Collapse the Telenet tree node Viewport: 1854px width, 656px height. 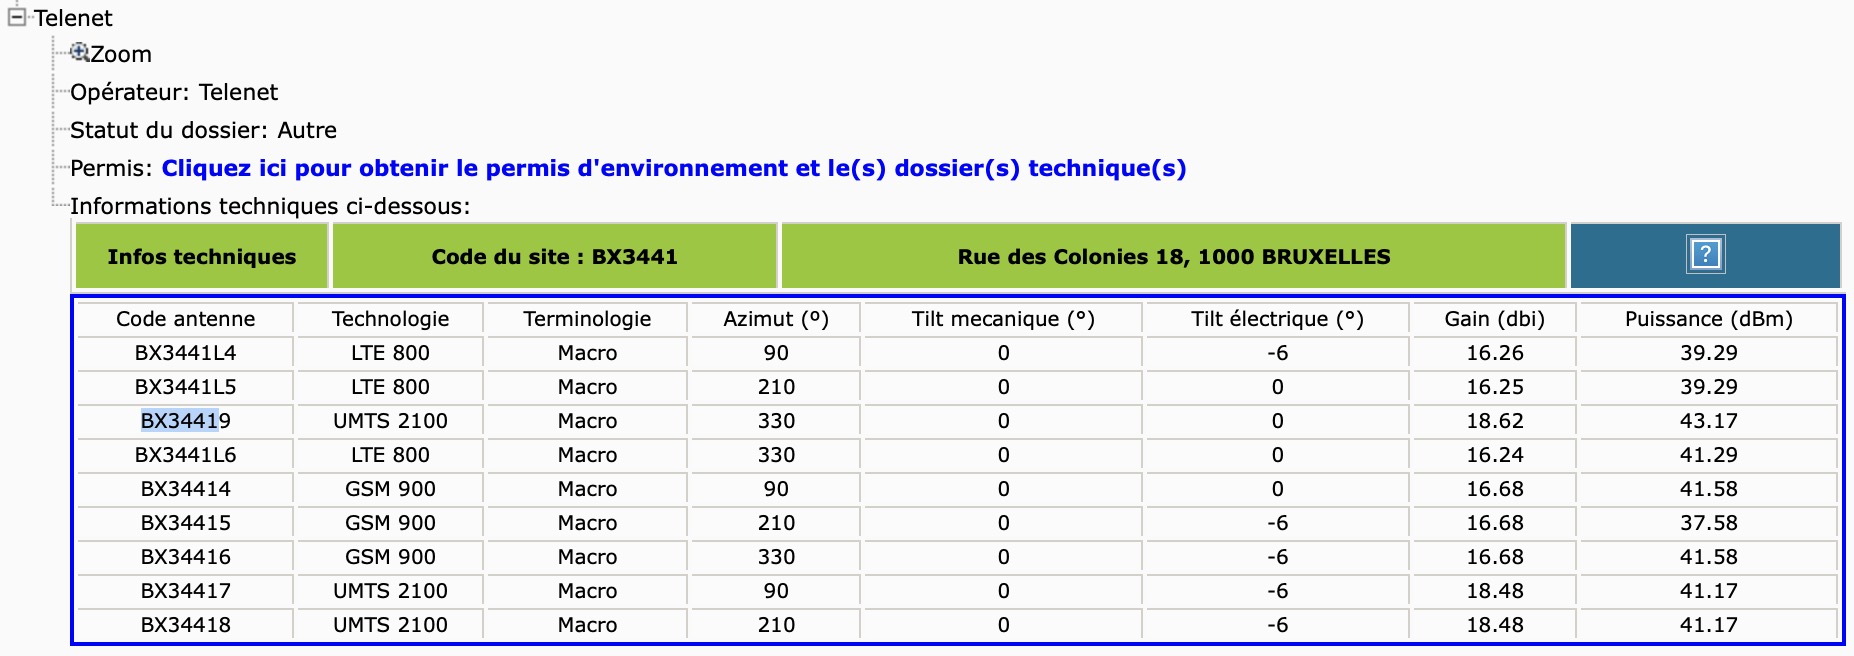pyautogui.click(x=16, y=18)
